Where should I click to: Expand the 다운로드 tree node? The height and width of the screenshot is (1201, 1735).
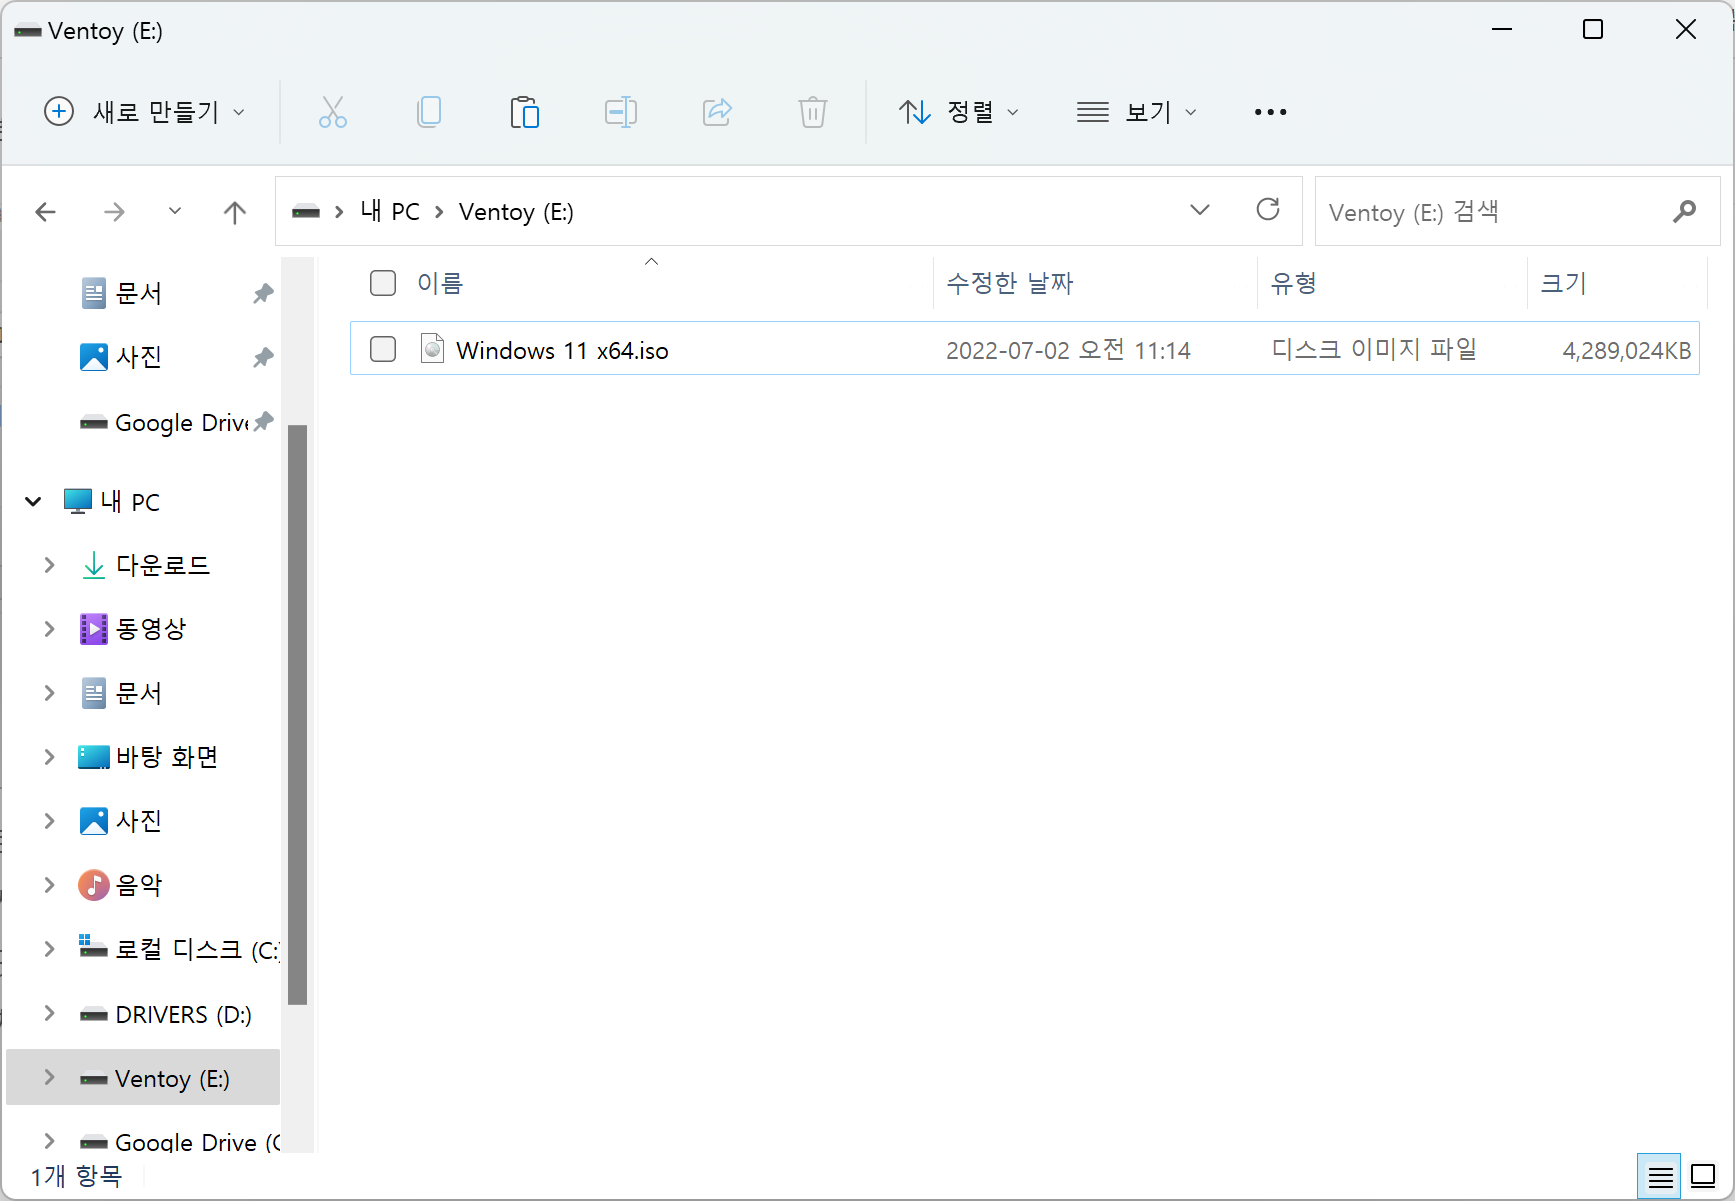click(49, 565)
